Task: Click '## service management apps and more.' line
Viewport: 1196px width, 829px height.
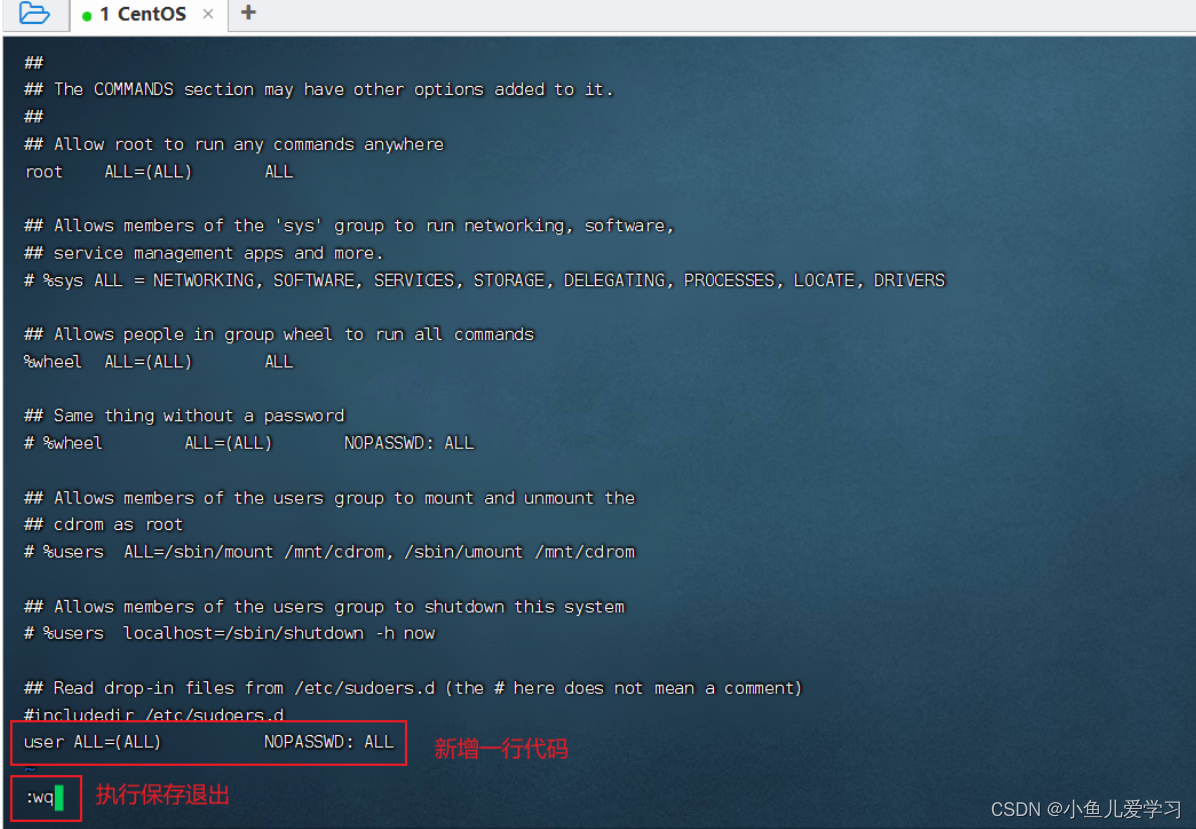Action: point(204,253)
